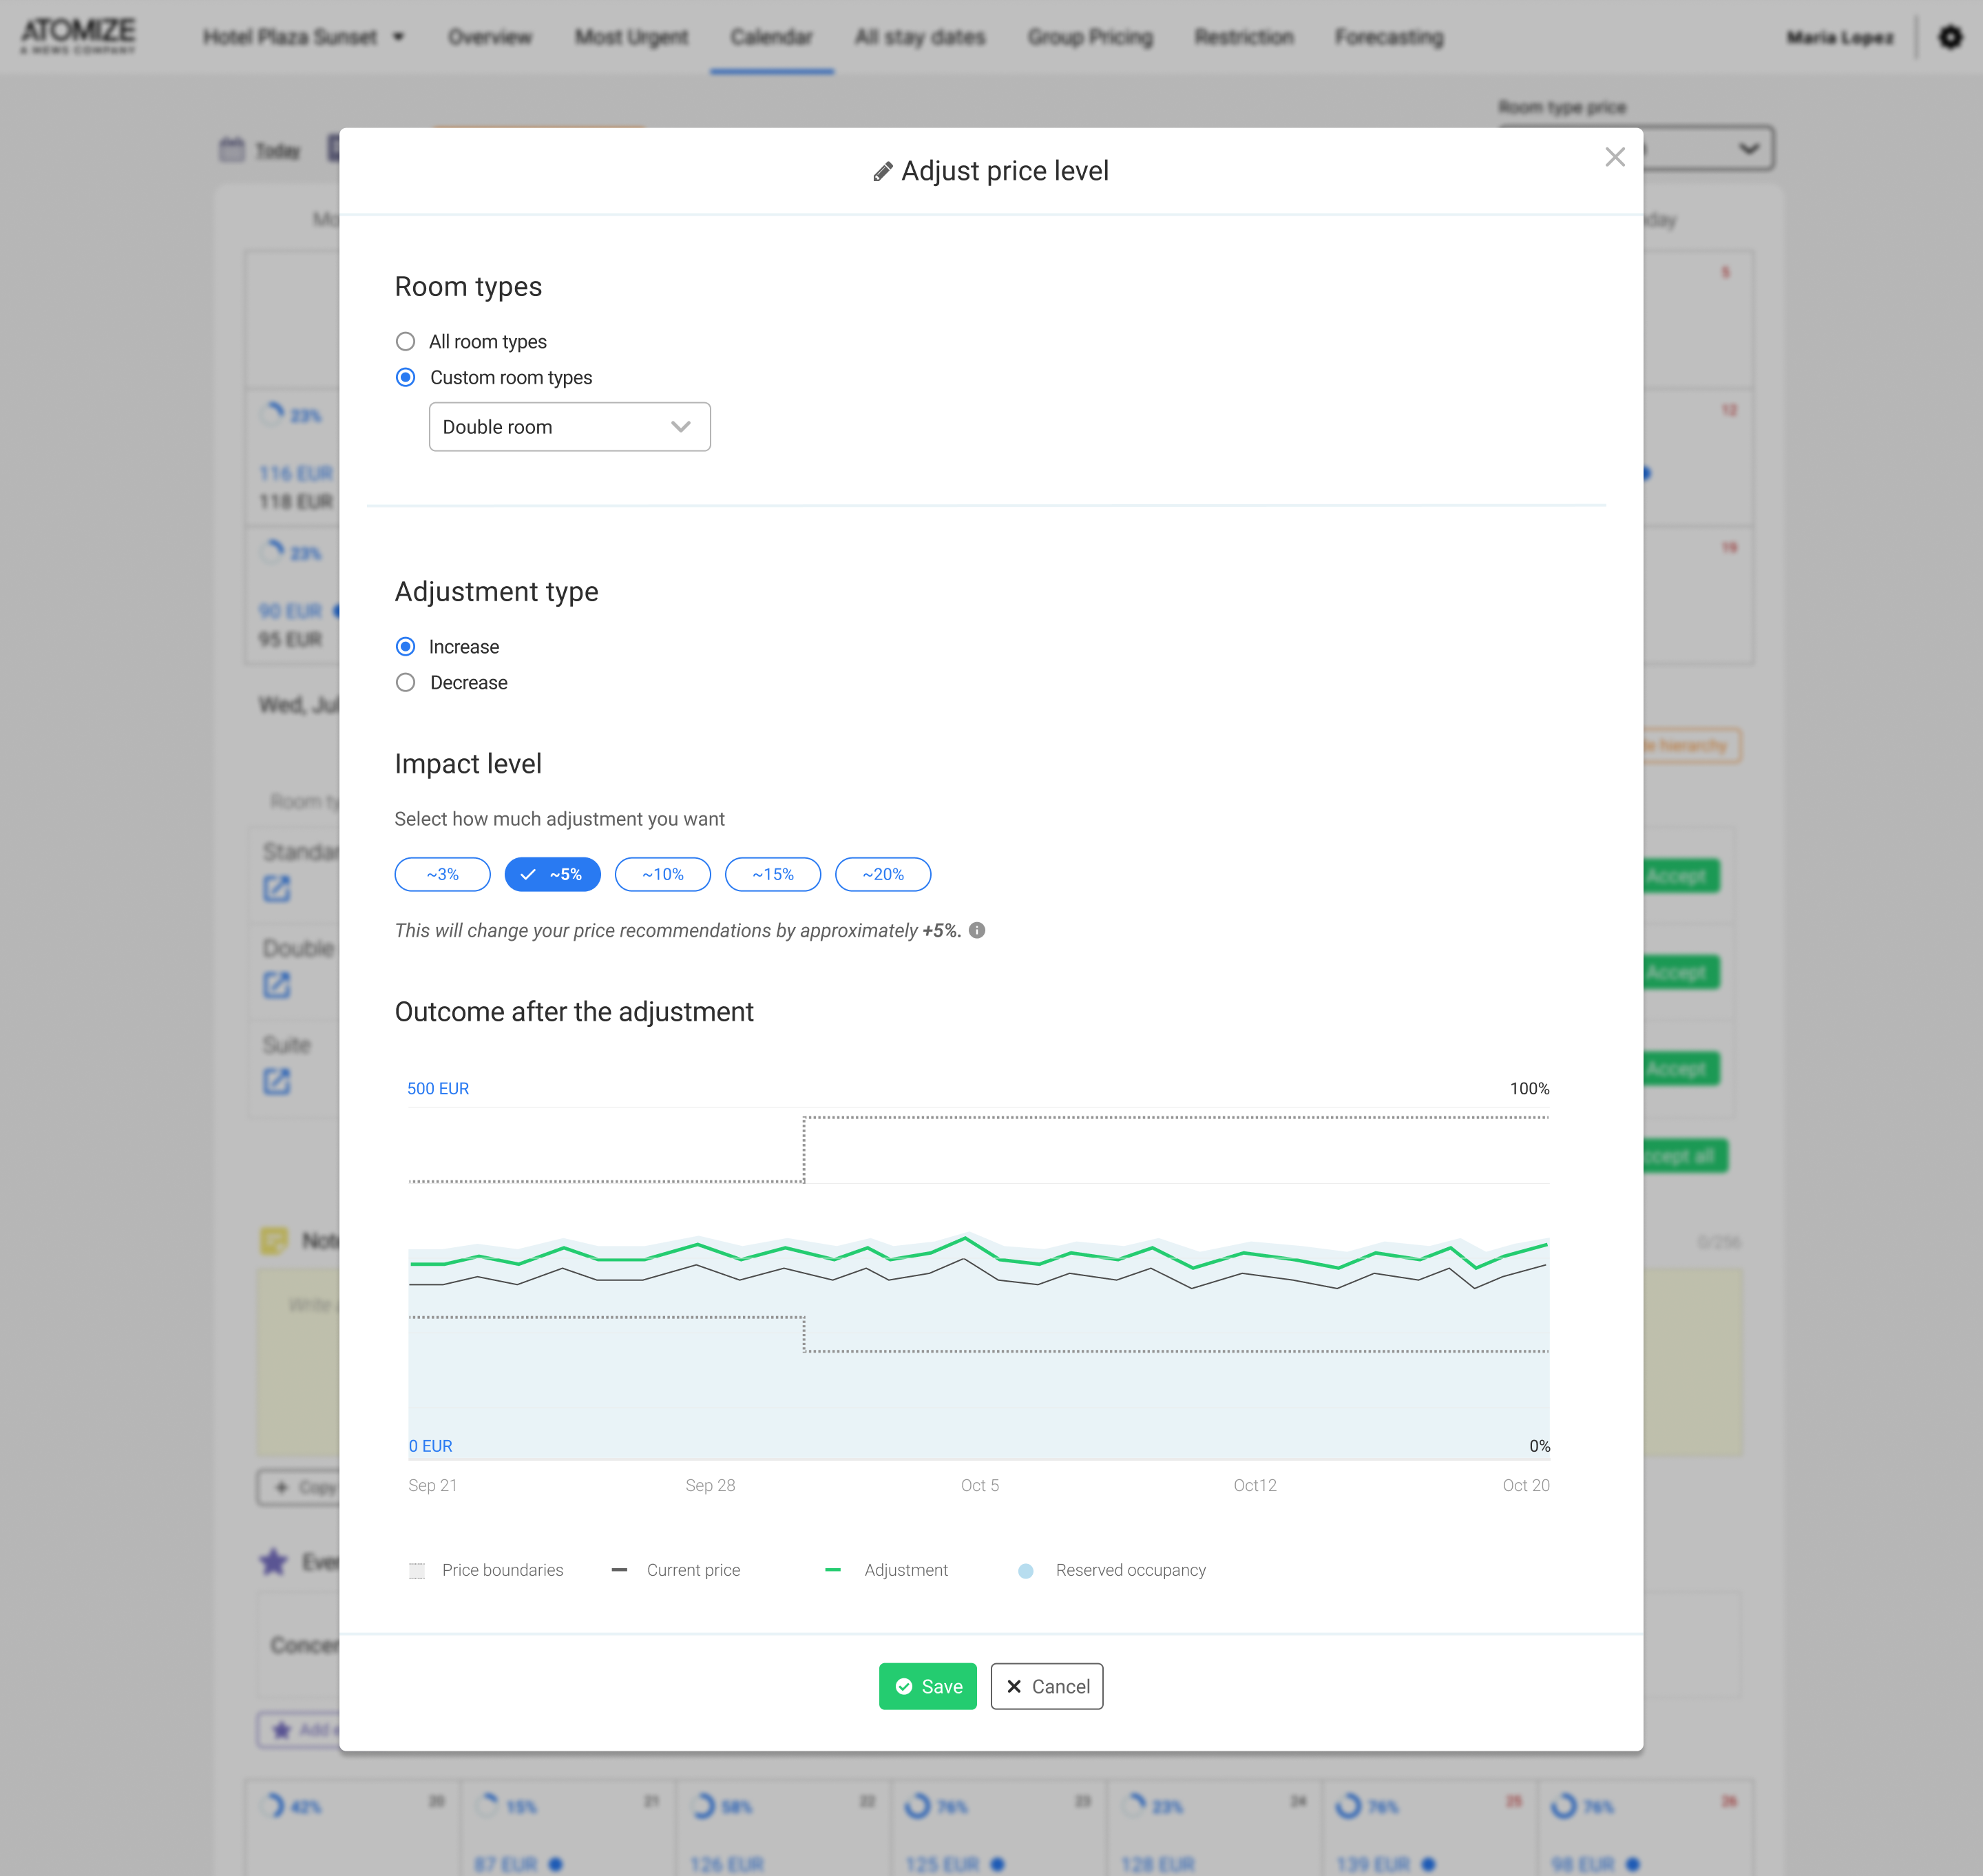Open the All stay dates tab
The width and height of the screenshot is (1983, 1876).
click(919, 37)
